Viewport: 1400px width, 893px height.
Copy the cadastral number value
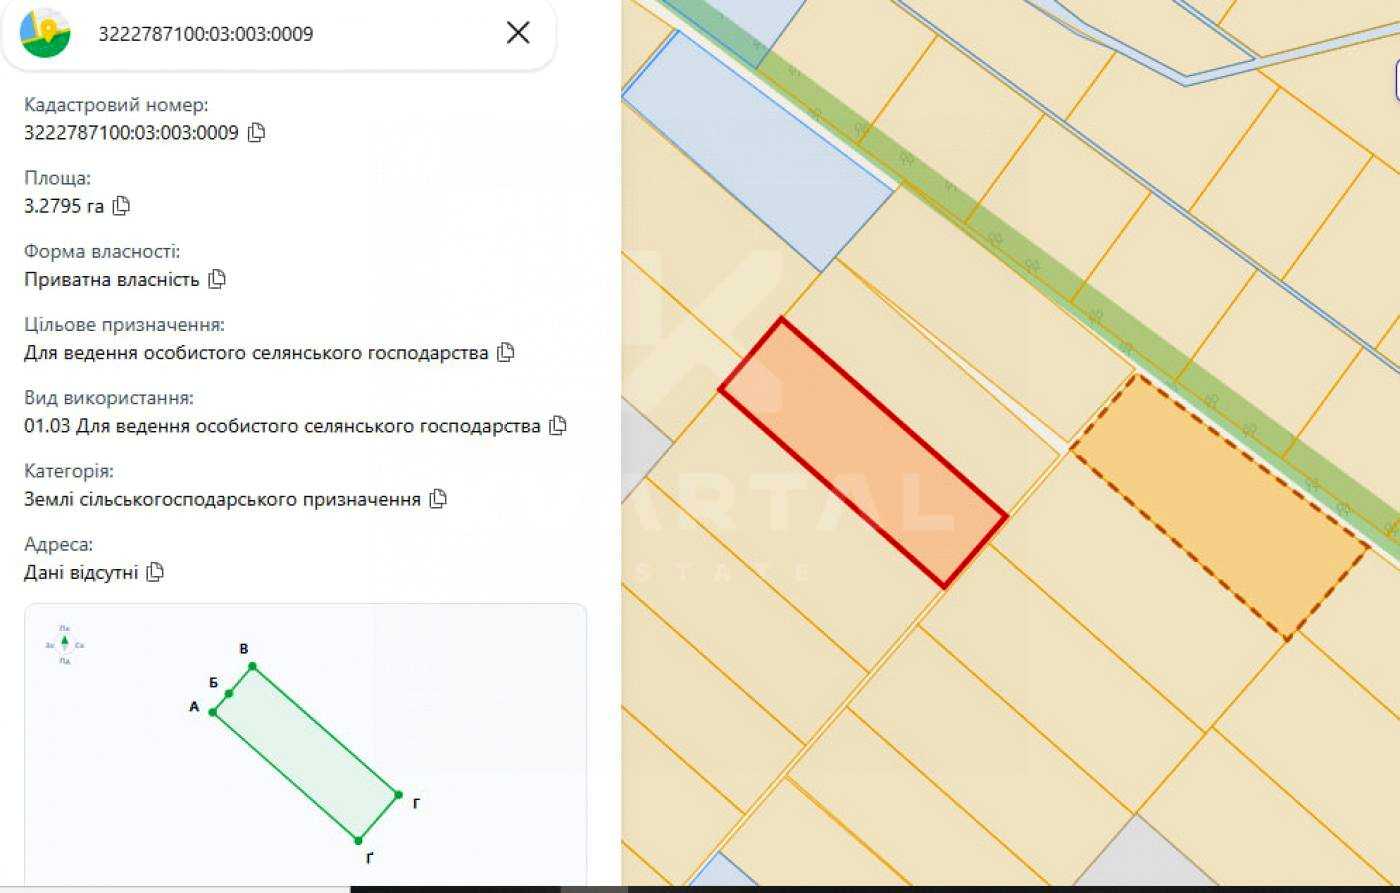pos(256,132)
